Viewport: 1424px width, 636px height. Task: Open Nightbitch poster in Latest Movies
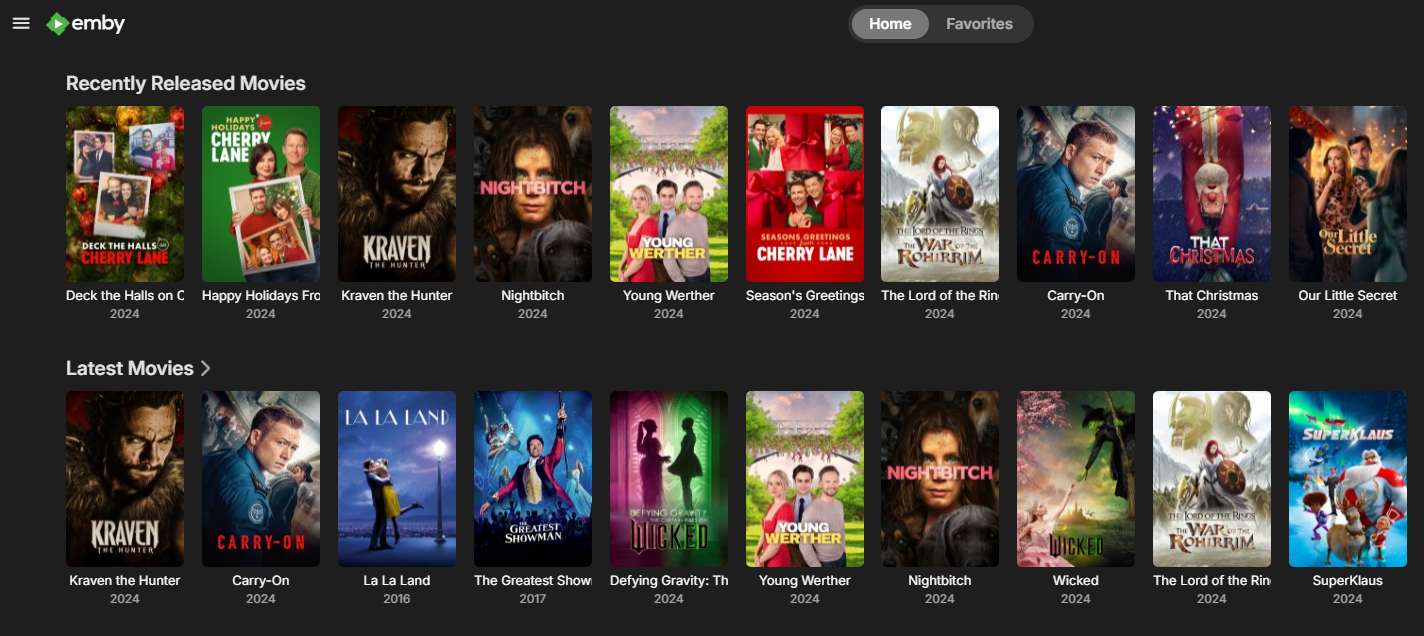click(x=940, y=479)
